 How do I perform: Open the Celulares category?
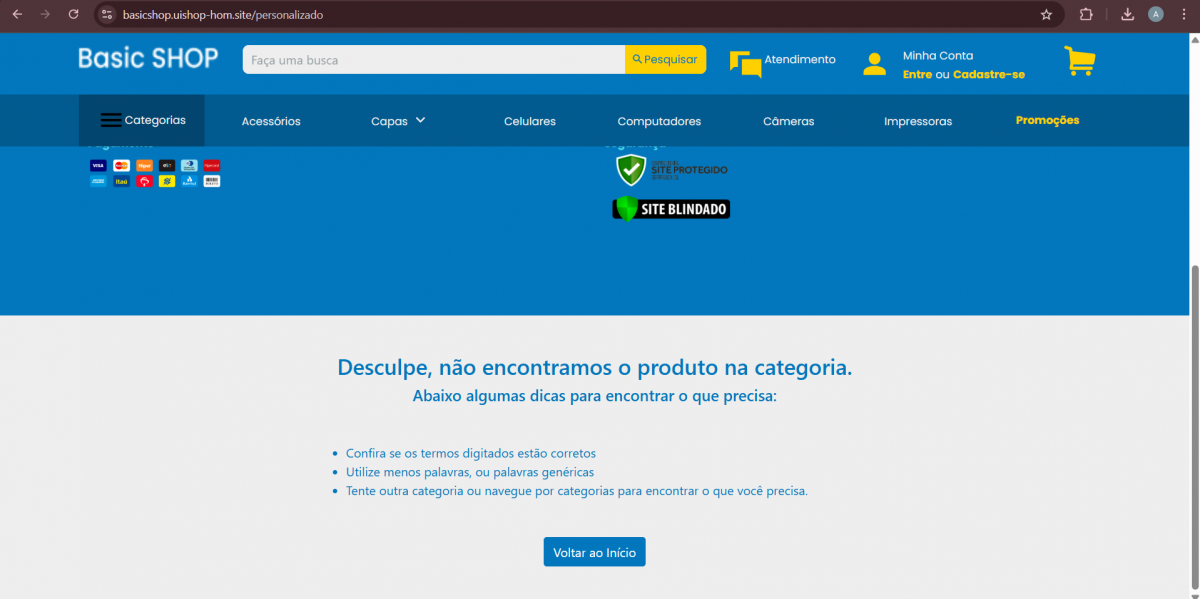point(529,121)
